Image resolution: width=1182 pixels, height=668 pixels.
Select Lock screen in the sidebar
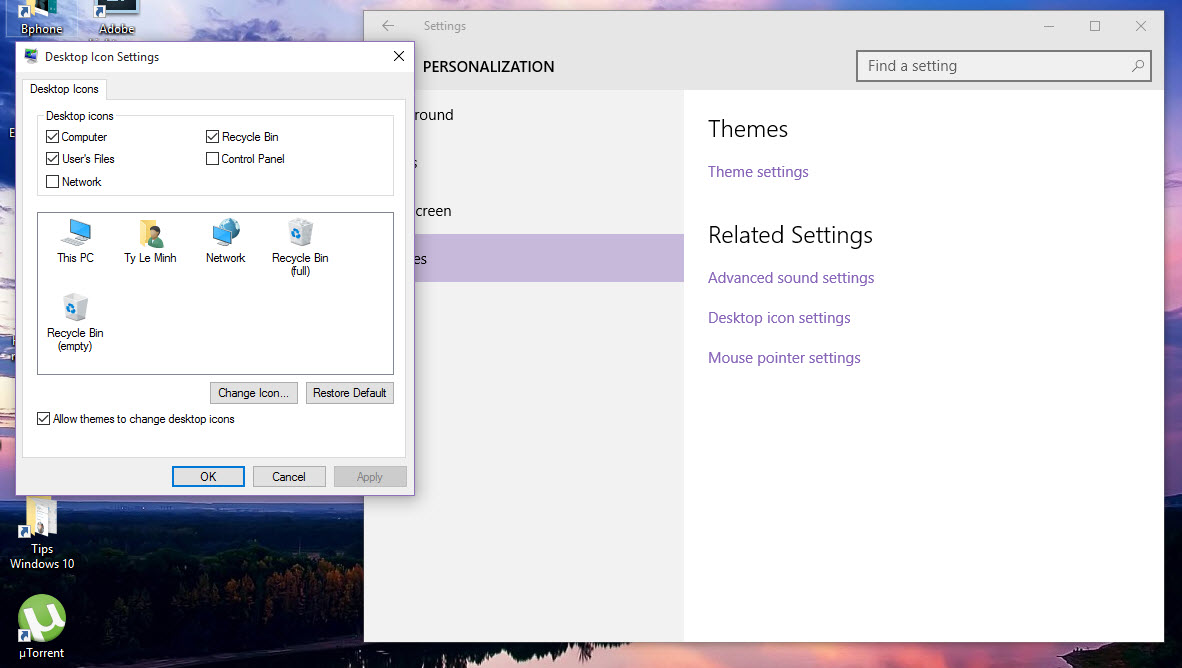tap(430, 211)
